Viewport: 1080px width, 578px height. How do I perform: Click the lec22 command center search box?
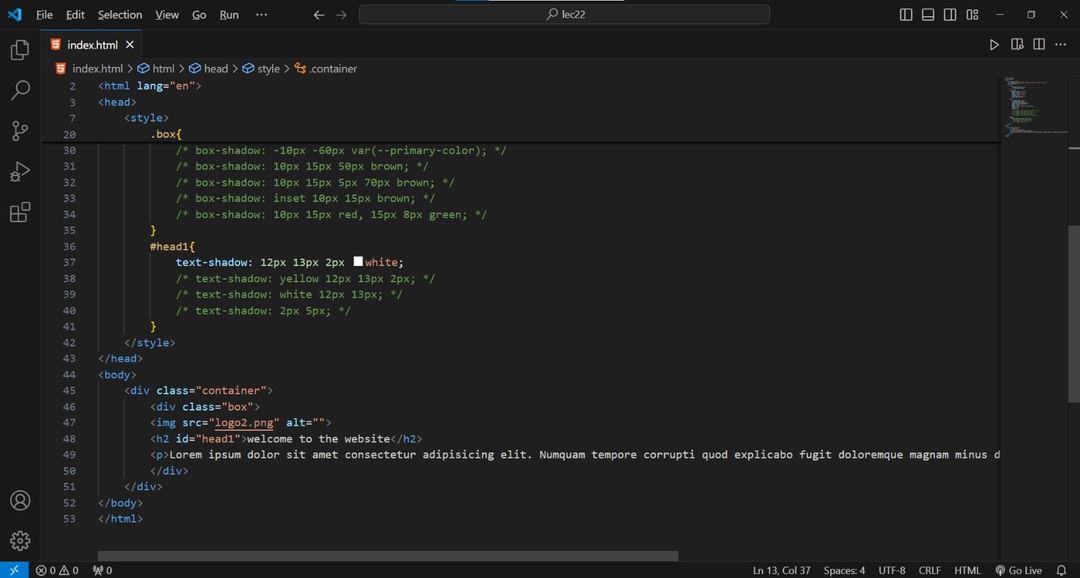(564, 14)
